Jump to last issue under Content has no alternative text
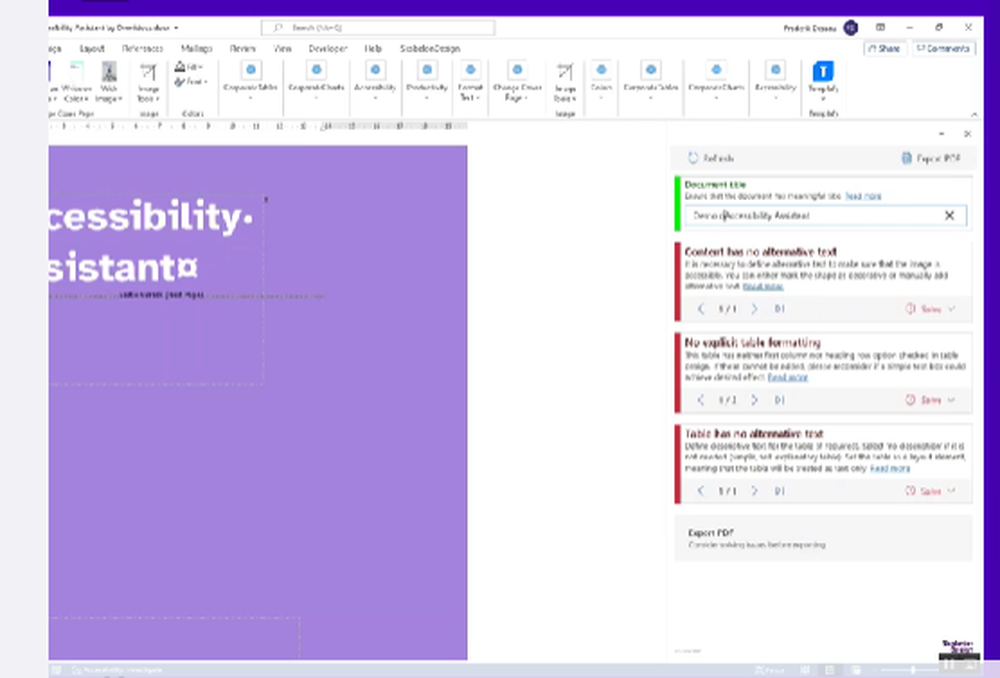The height and width of the screenshot is (678, 1000). coord(779,309)
